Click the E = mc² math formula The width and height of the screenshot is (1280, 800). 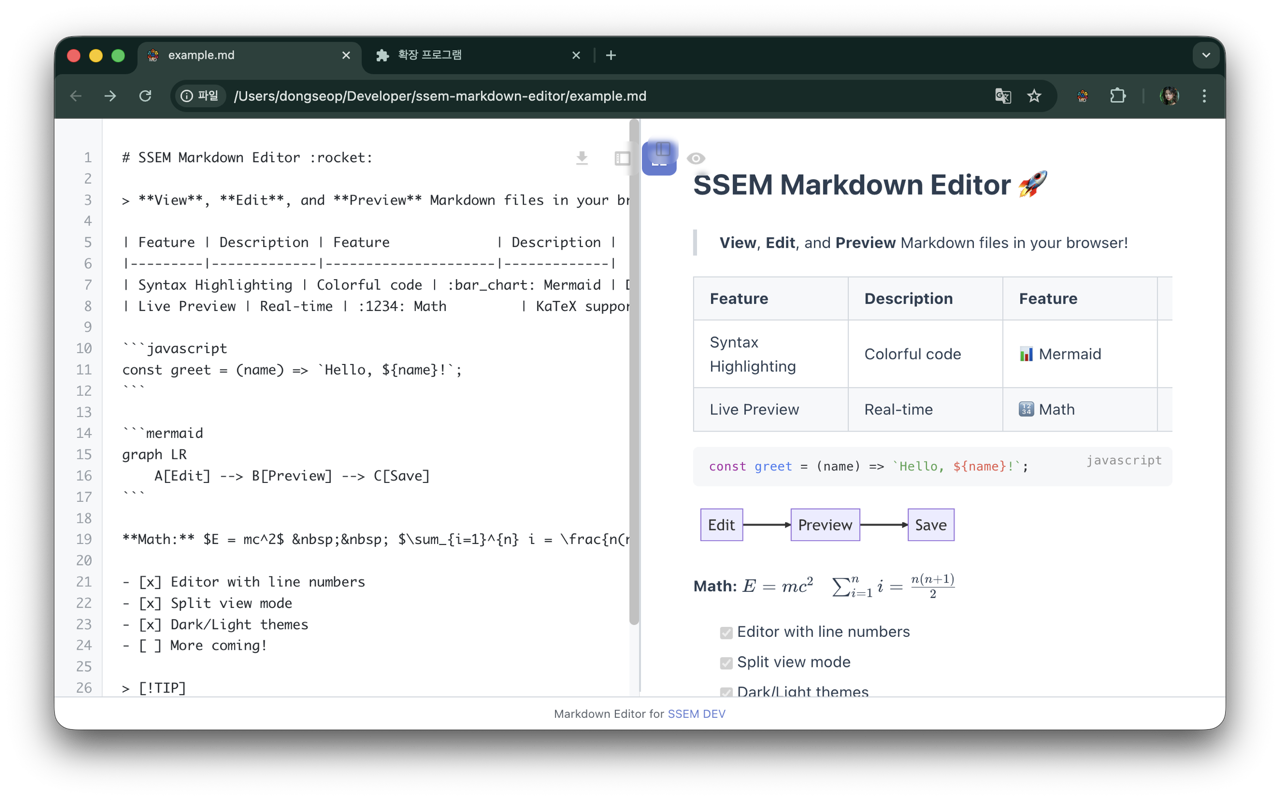(778, 586)
